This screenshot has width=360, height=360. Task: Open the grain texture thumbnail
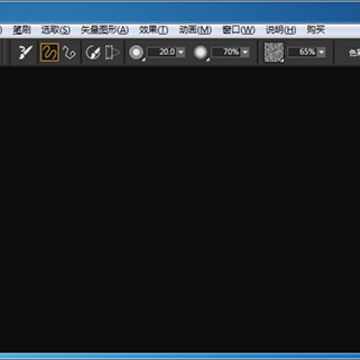click(274, 52)
